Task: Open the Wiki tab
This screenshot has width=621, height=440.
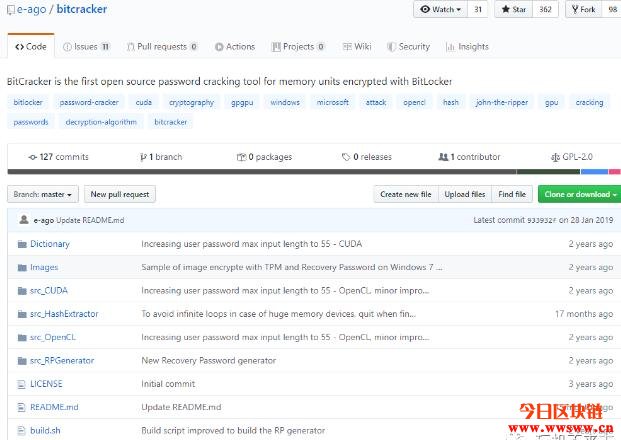Action: pos(357,47)
